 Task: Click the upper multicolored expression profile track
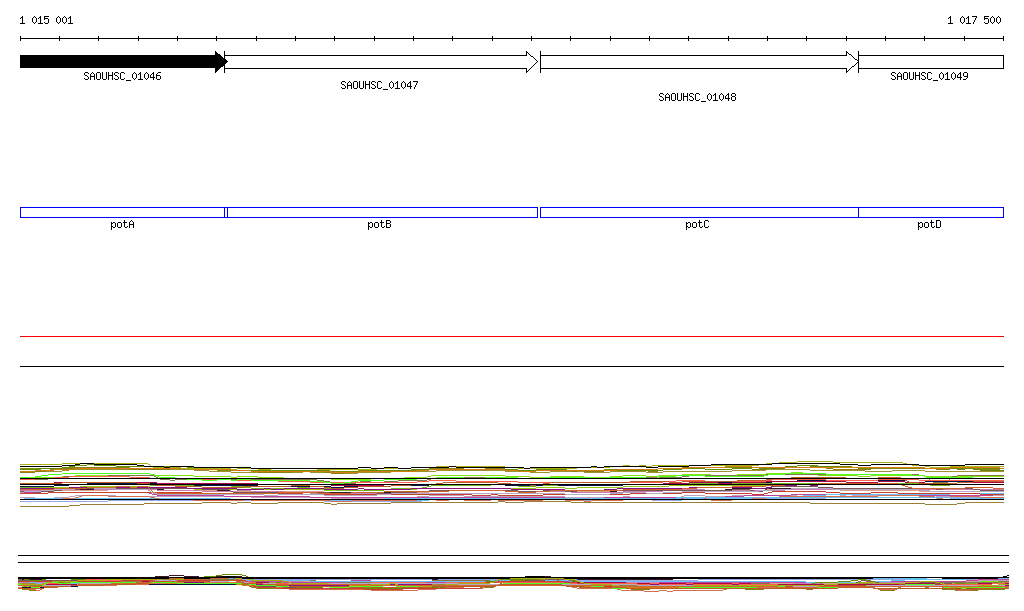pyautogui.click(x=512, y=484)
